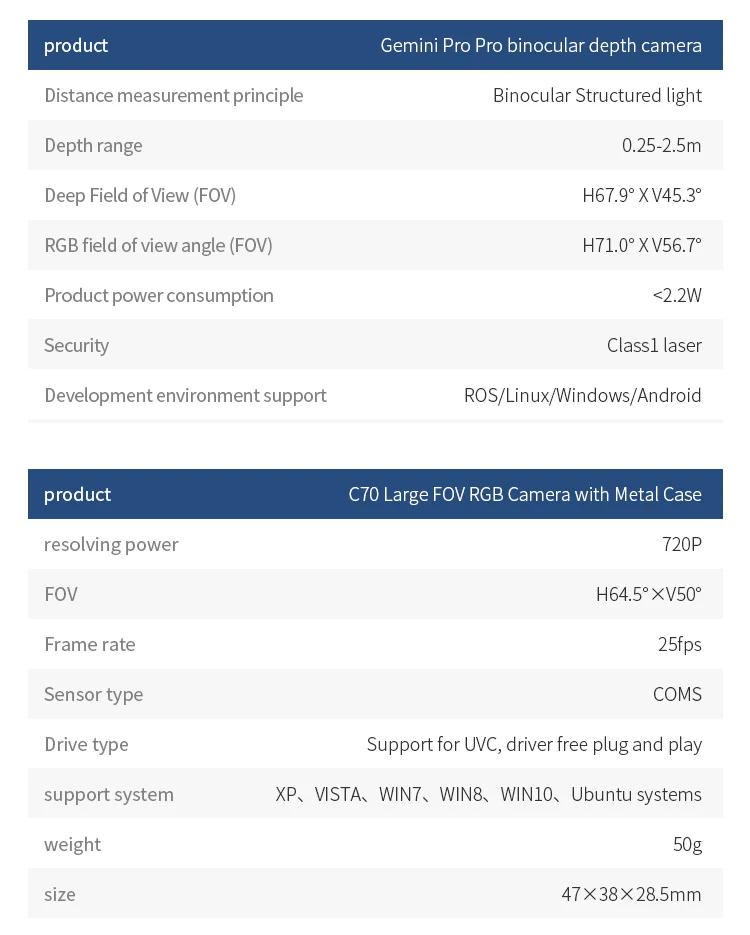Click the Binocular Structured light value
This screenshot has width=750, height=935.
[x=597, y=95]
